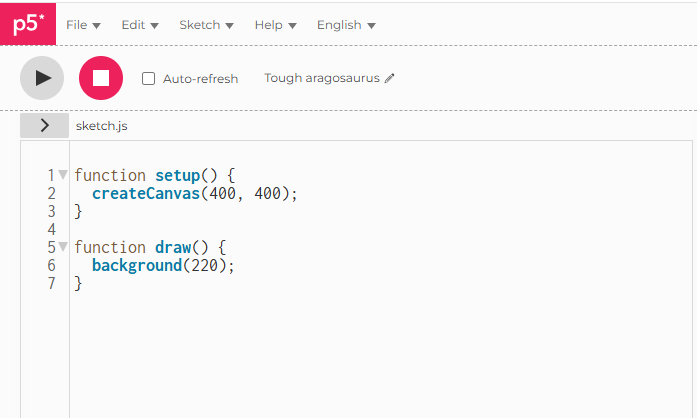
Task: Click the sketch name Tough aragosaurus
Action: (x=322, y=78)
